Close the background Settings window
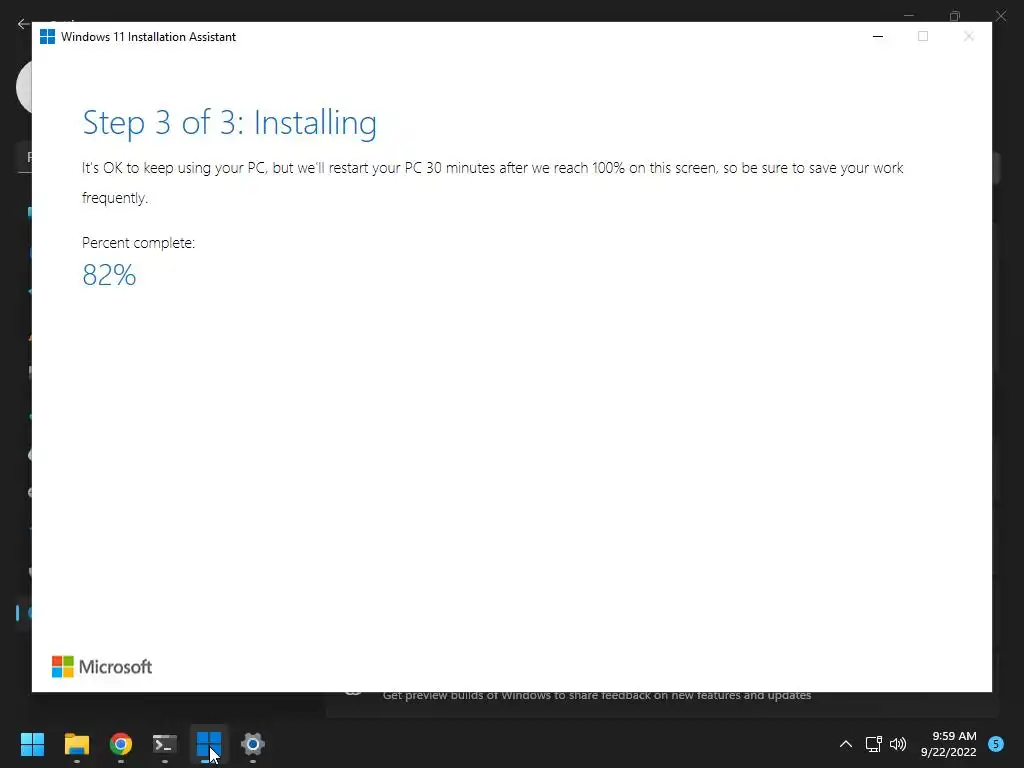Screen dimensions: 1024x768 (1001, 15)
